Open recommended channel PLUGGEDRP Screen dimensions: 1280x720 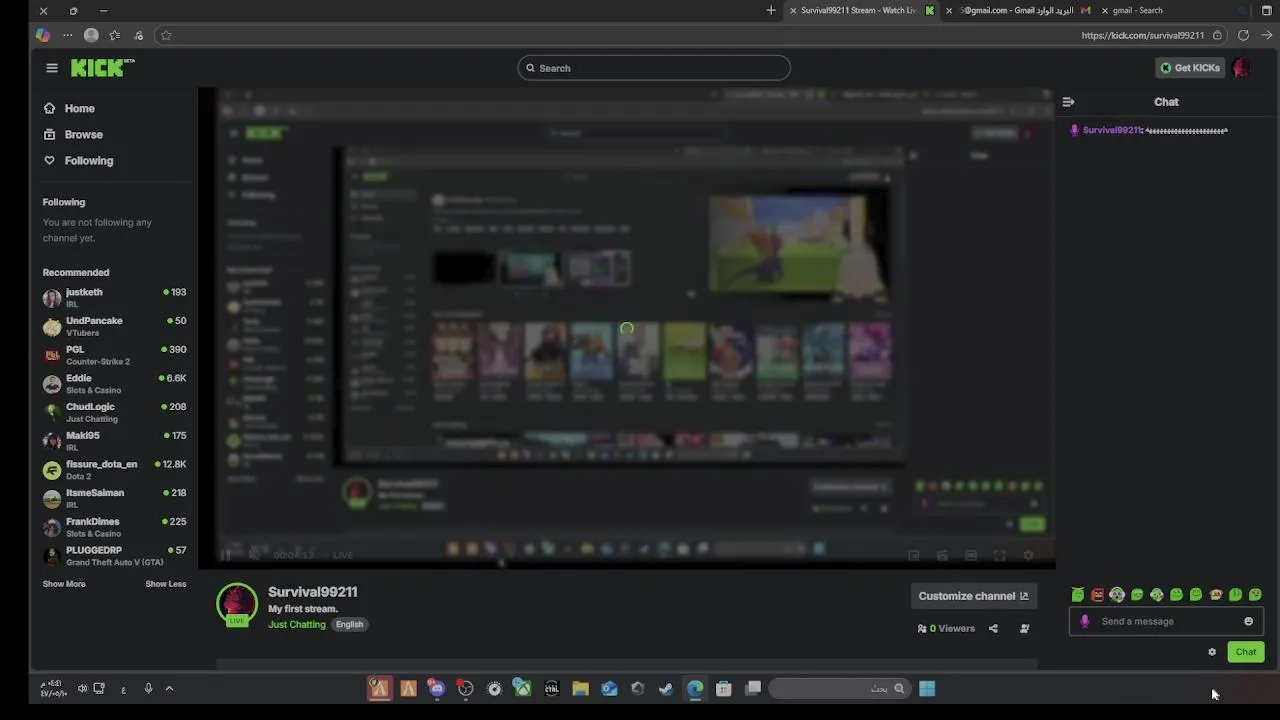click(x=114, y=556)
